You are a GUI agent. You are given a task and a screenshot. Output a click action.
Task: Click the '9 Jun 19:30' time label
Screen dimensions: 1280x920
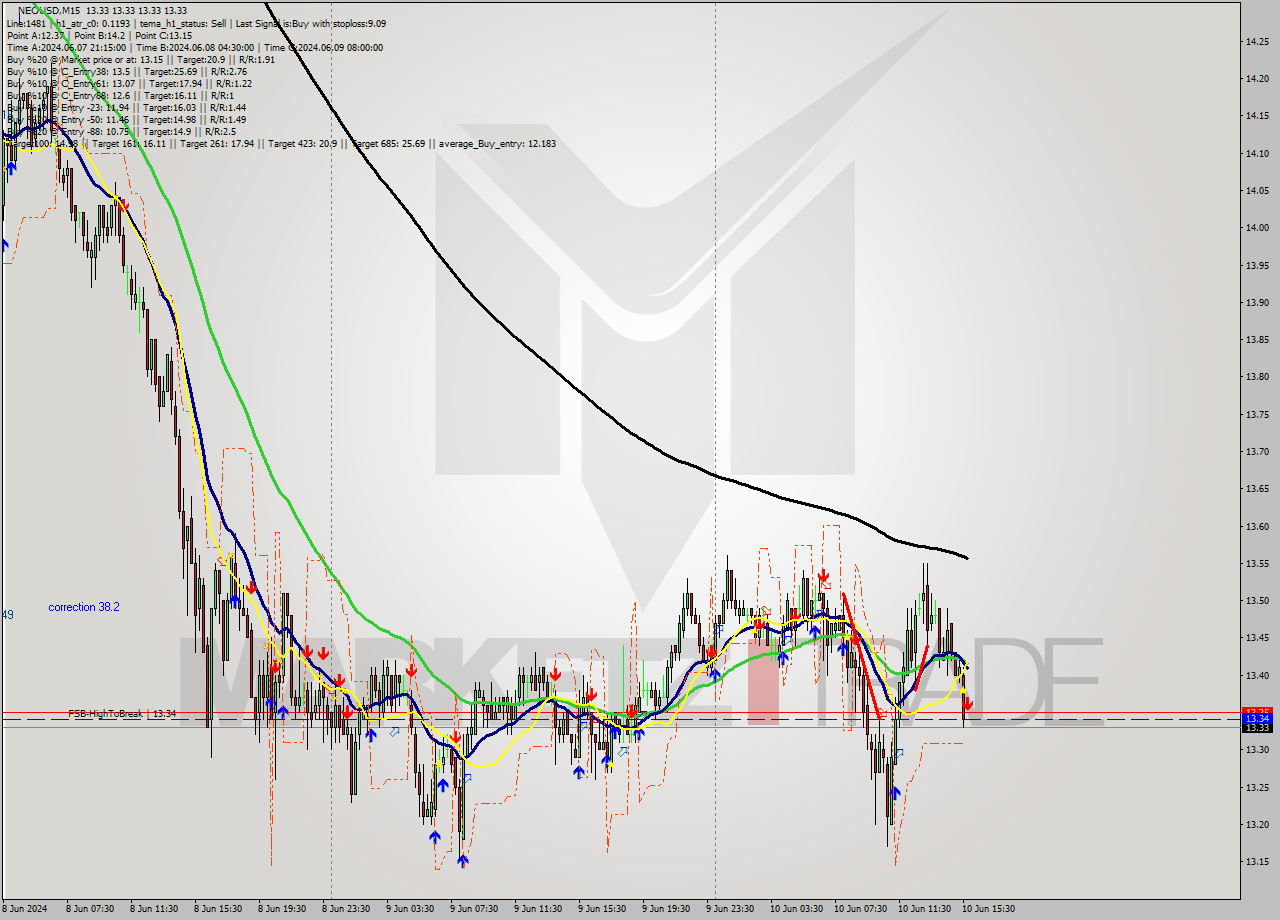[667, 909]
